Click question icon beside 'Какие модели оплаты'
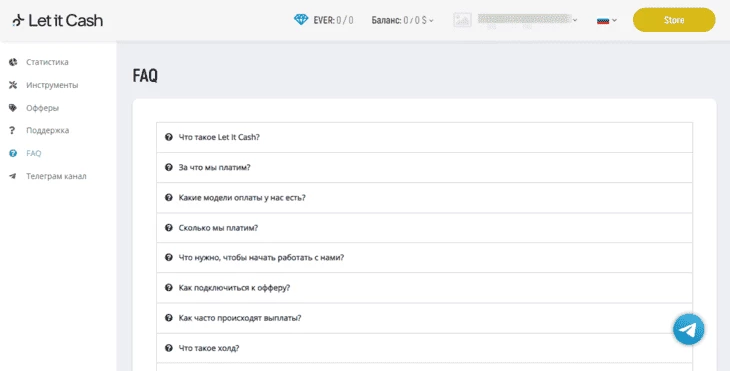 tap(169, 197)
